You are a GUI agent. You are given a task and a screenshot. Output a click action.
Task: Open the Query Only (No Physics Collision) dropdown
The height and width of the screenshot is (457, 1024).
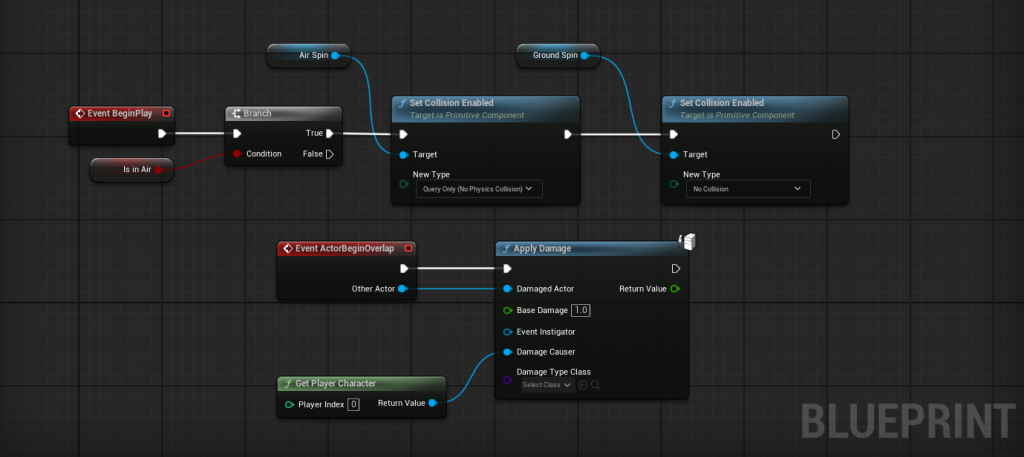tap(478, 188)
